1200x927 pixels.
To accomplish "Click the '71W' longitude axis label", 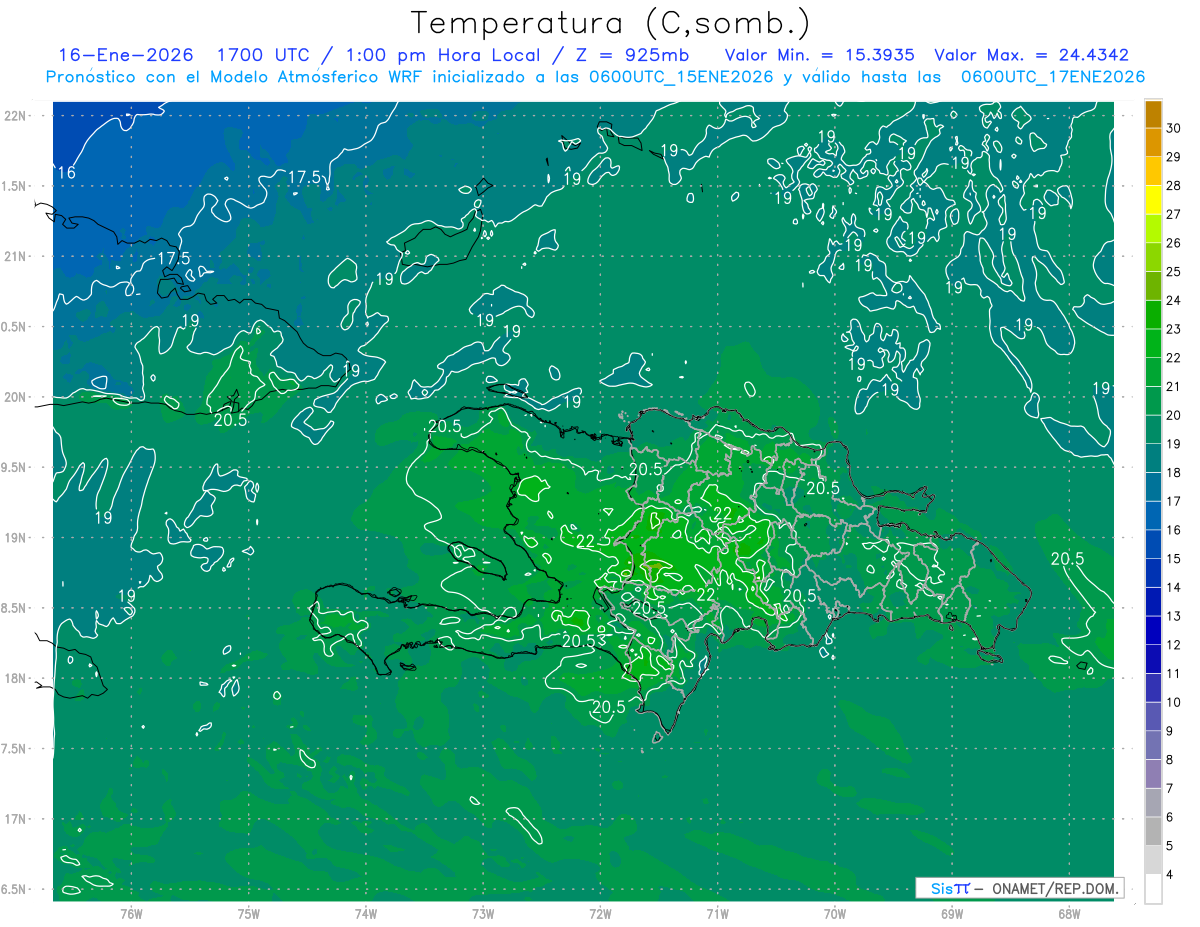I will (x=717, y=912).
